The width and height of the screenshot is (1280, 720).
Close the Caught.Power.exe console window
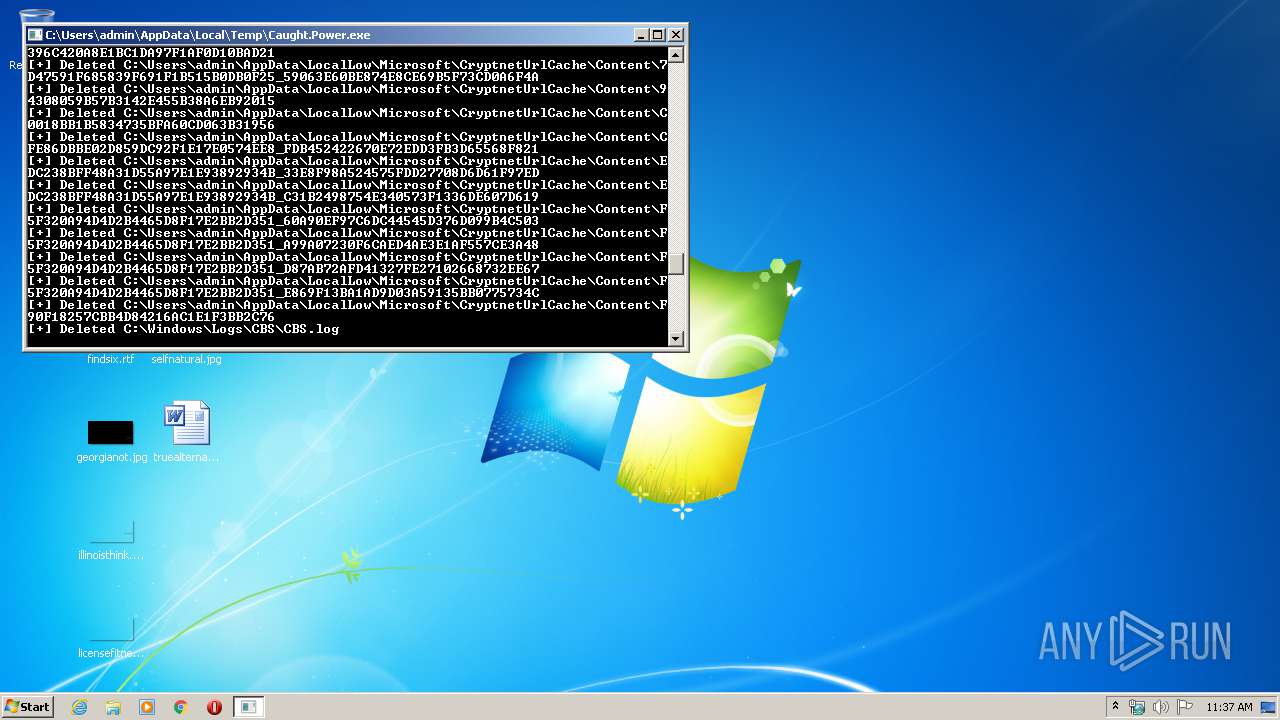pos(676,34)
